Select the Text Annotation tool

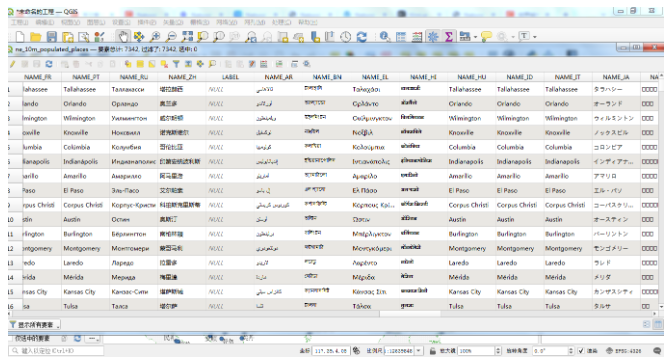524,36
